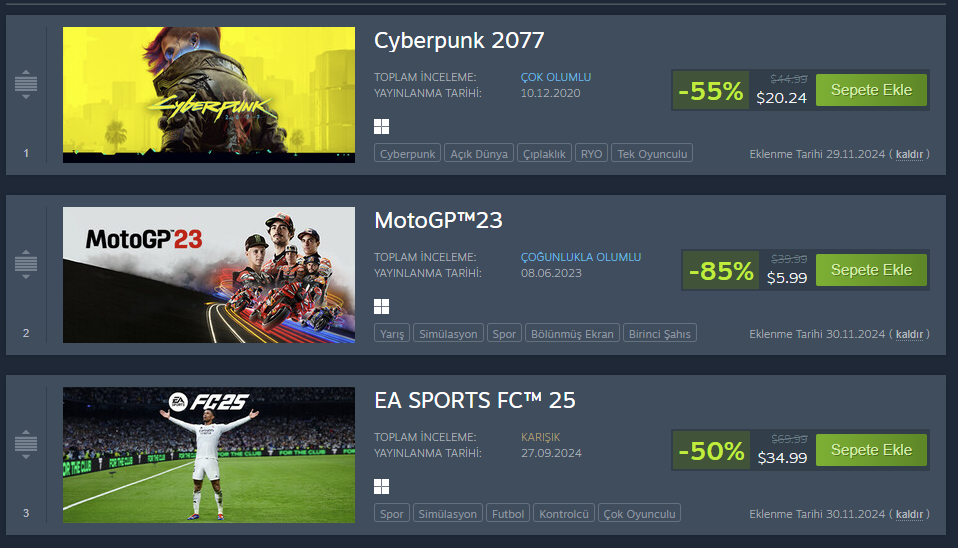Click the drag handle for Cyberpunk 2077
Screen dimensions: 958x548
click(x=26, y=85)
